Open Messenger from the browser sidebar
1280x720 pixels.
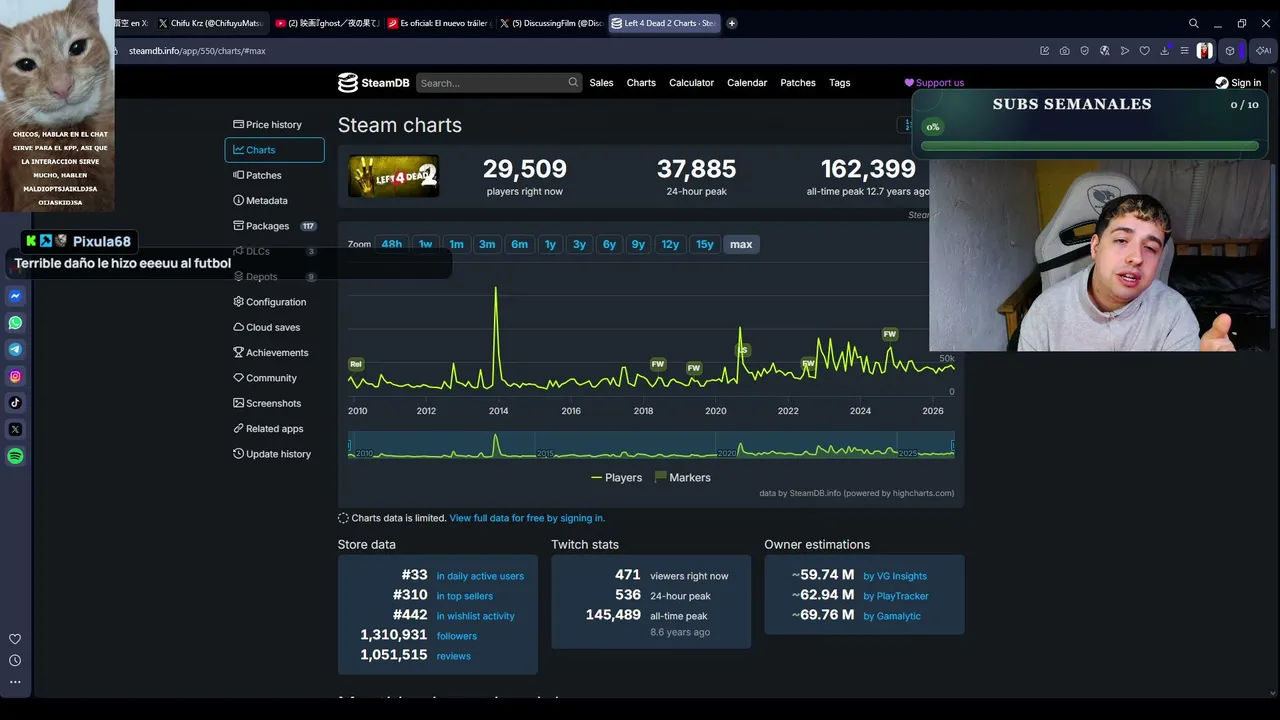[15, 296]
